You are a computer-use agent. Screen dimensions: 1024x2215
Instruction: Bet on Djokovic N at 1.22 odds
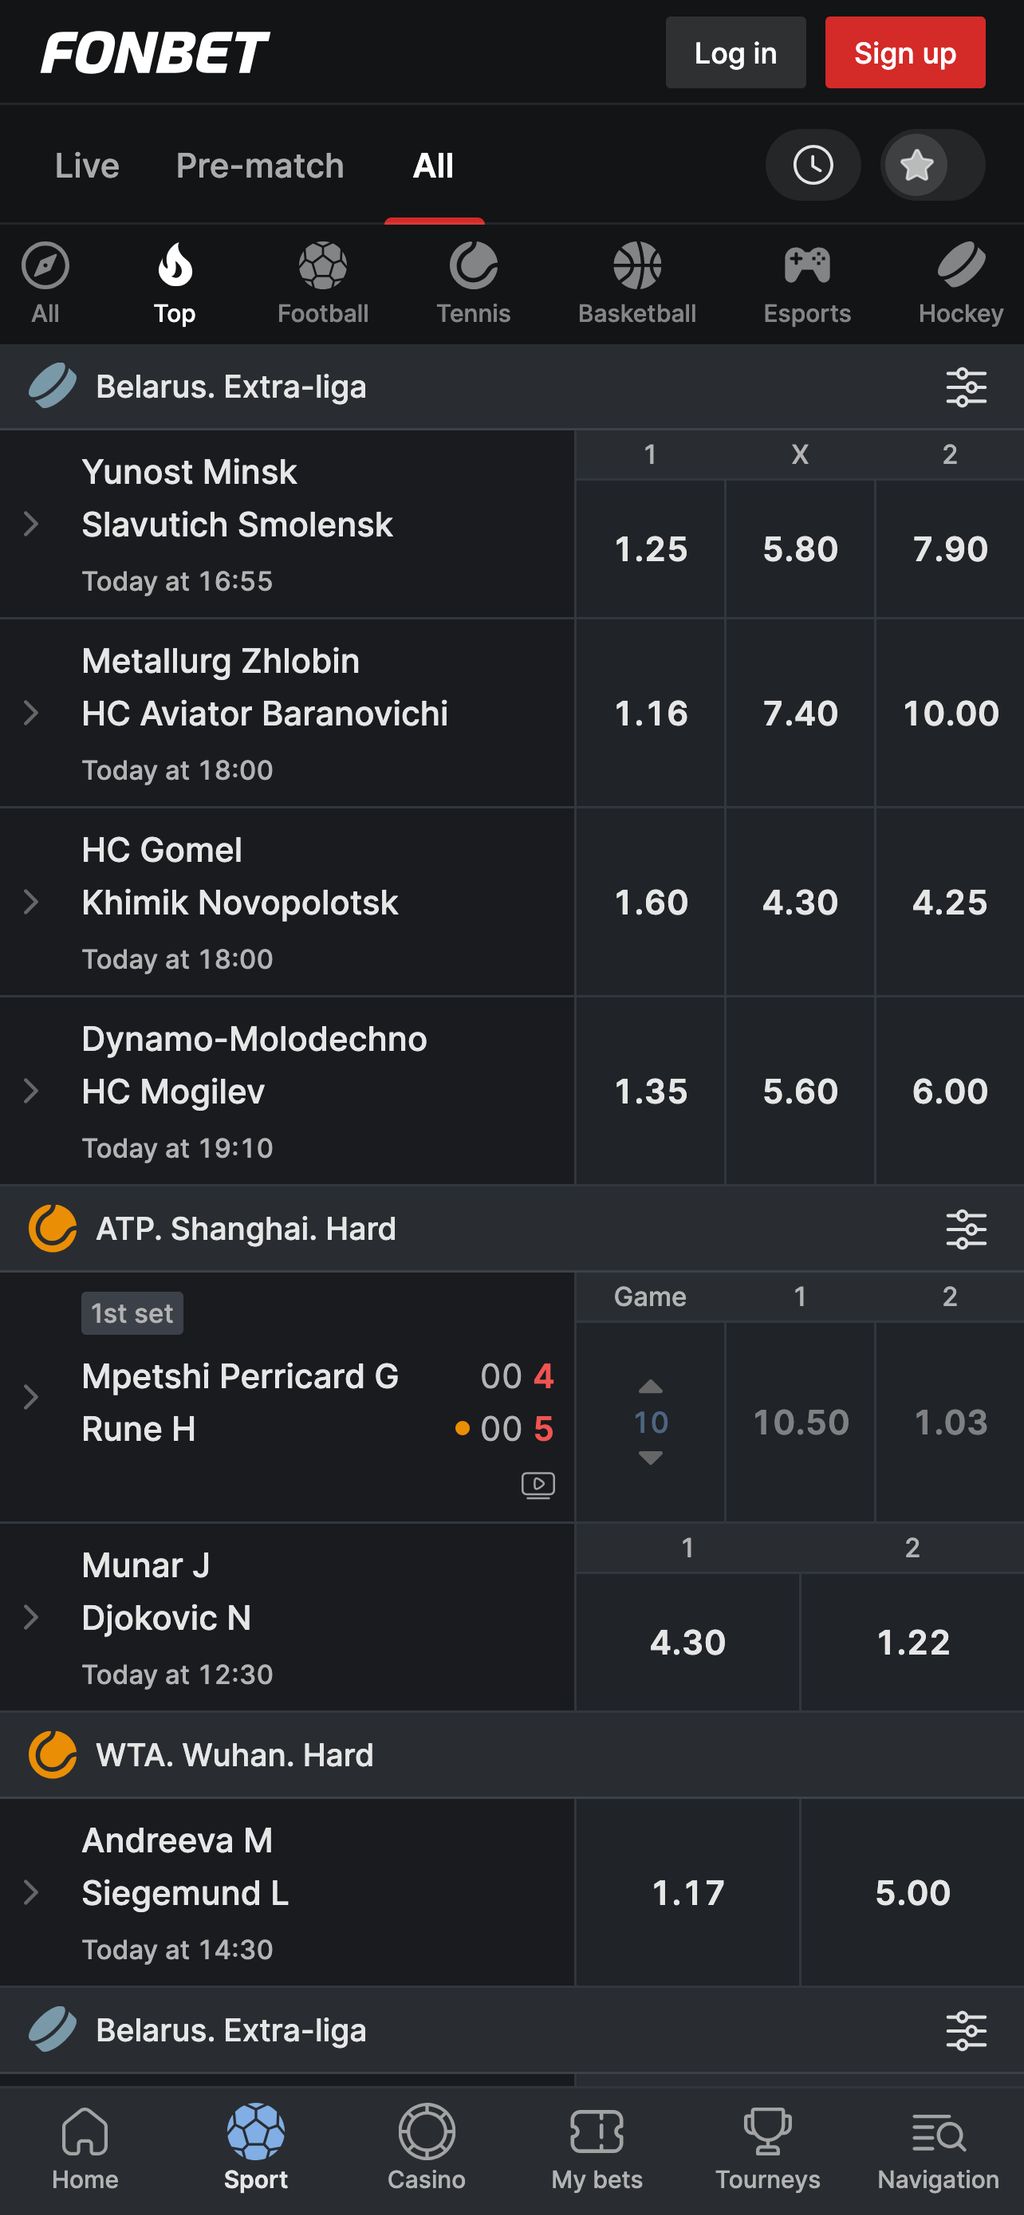click(x=912, y=1642)
